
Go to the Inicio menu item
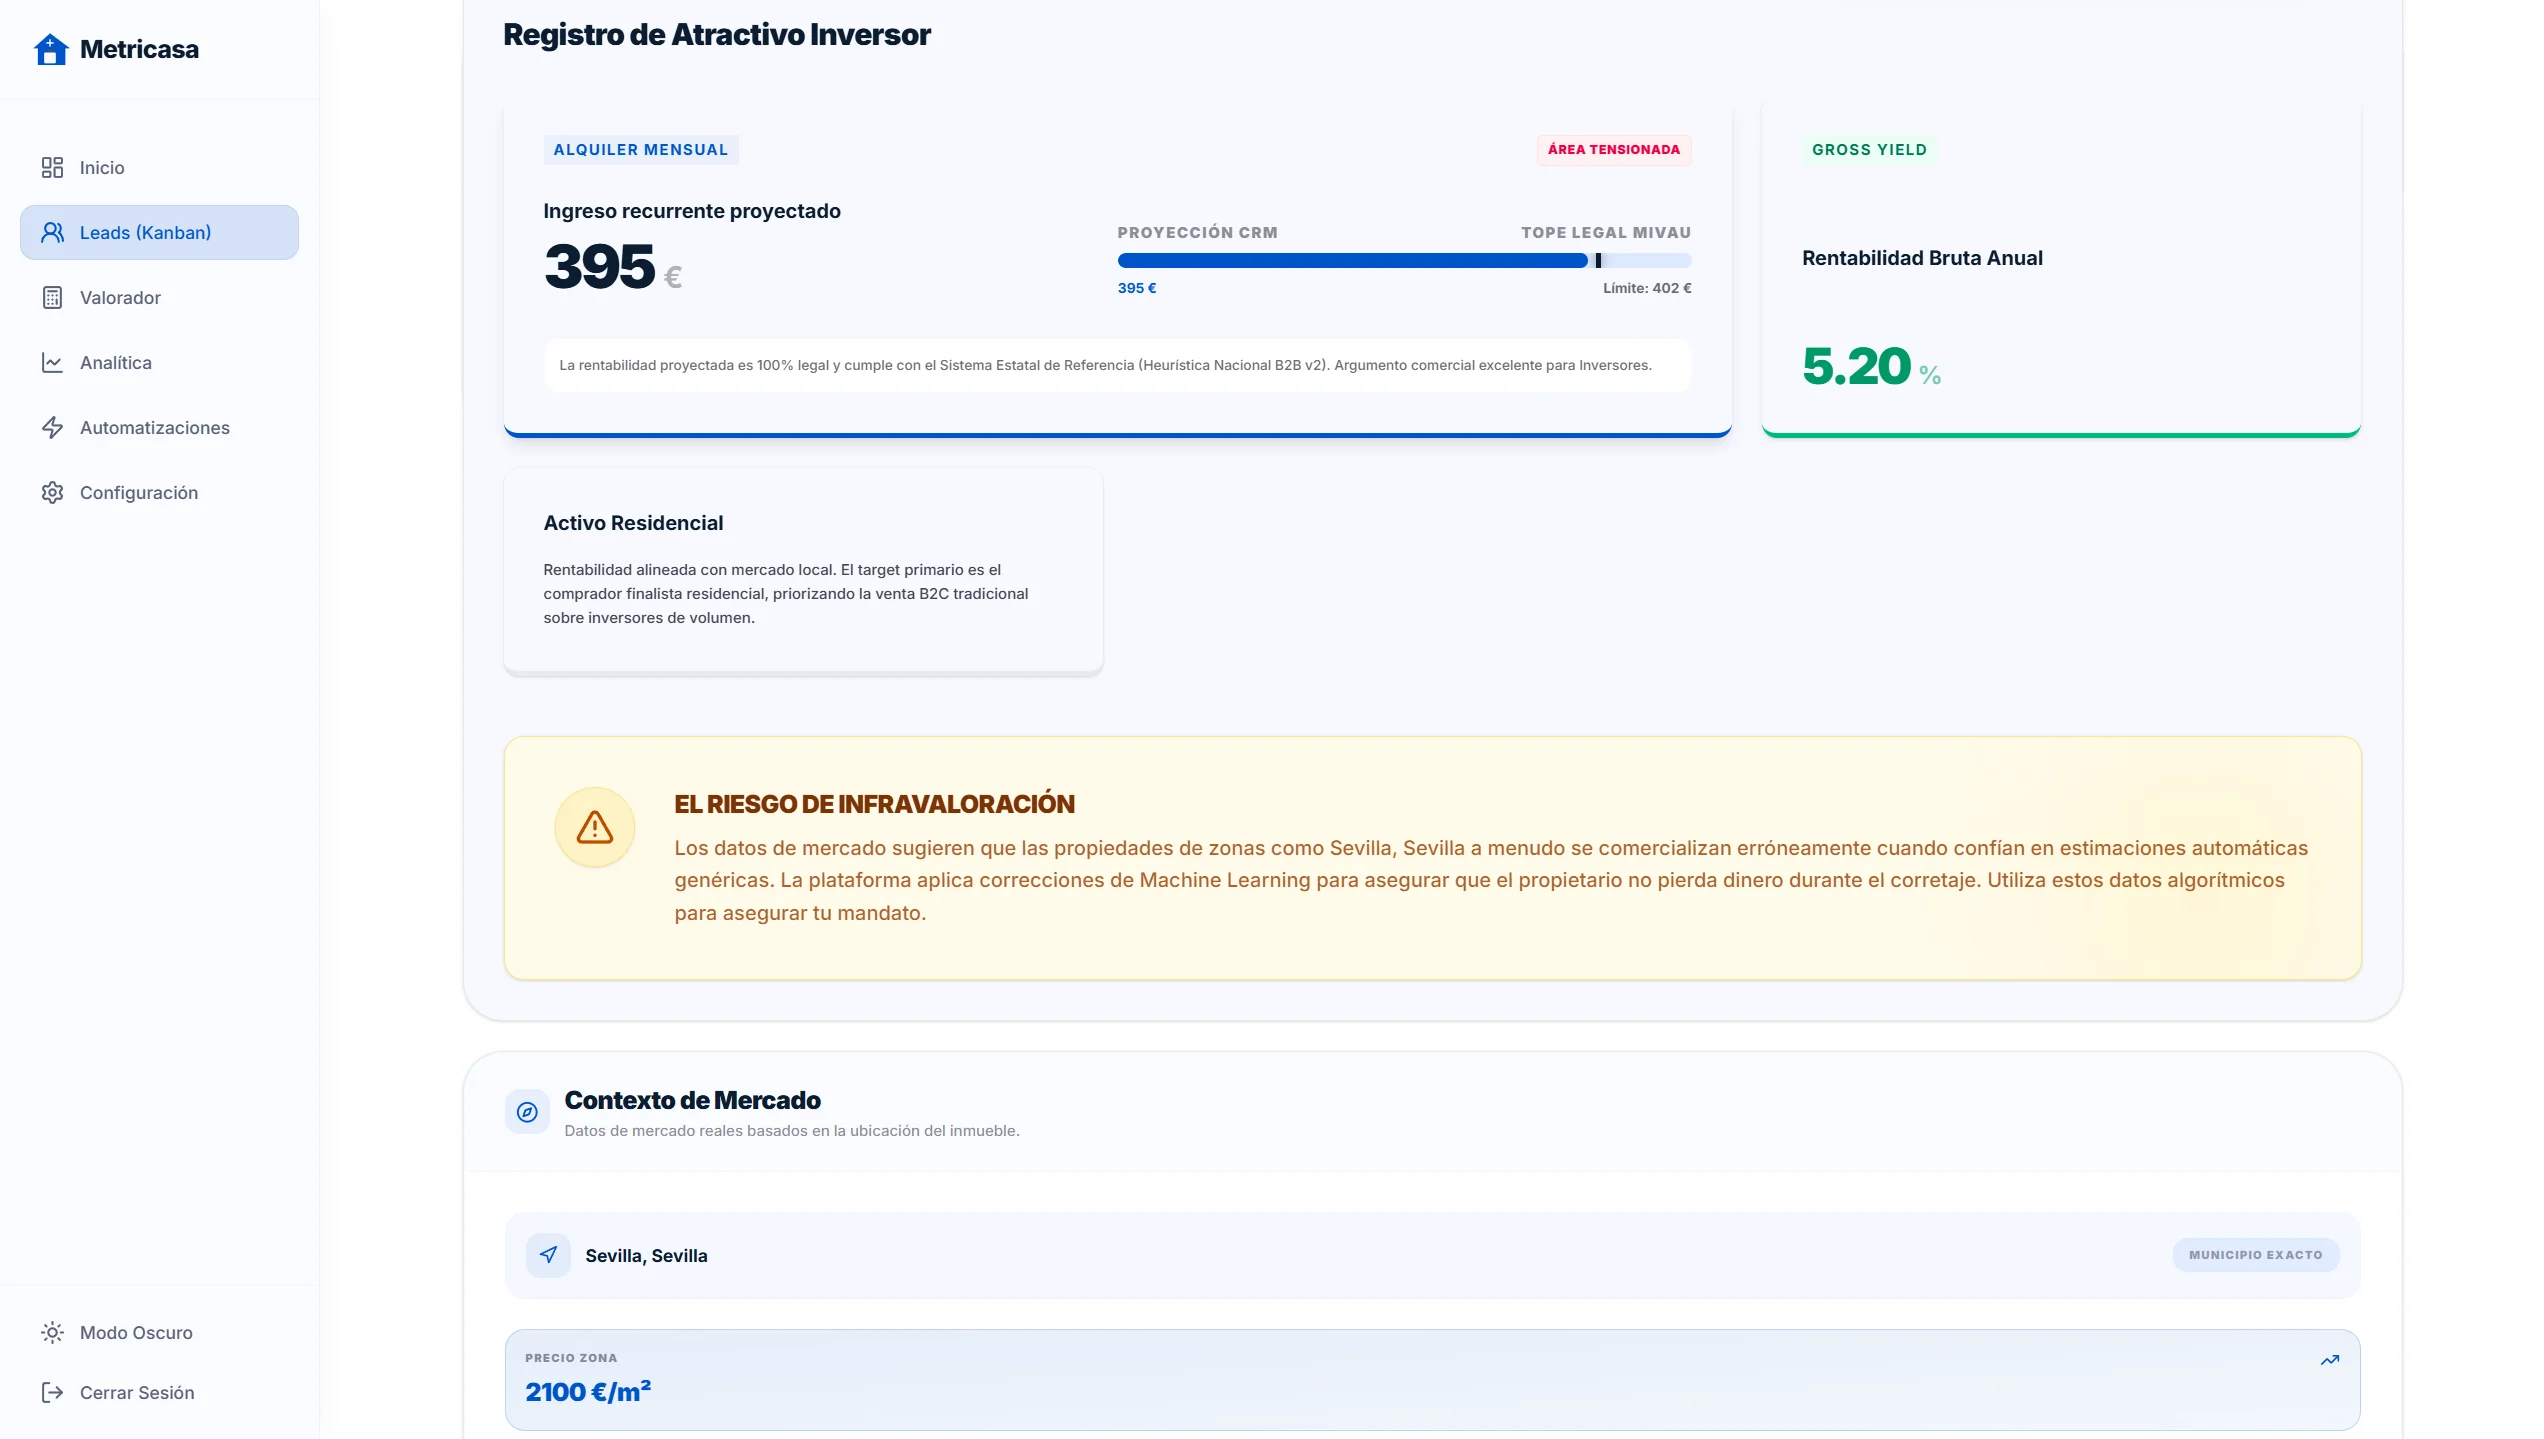102,167
